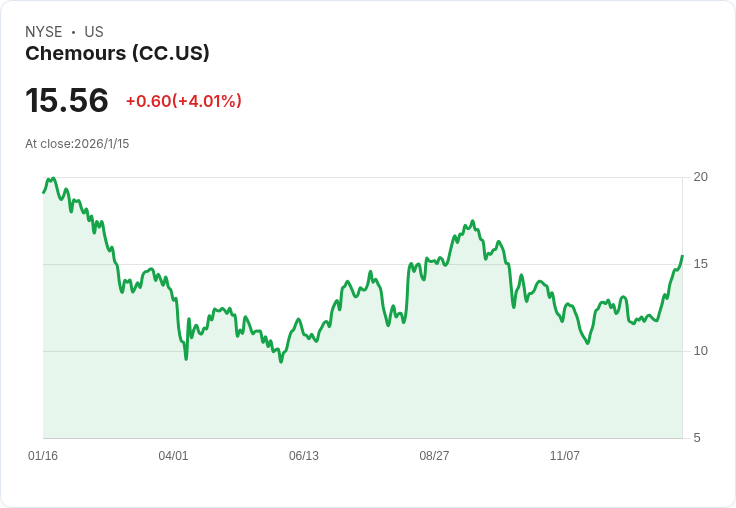Click the chart line's rightmost endpoint
The image size is (736, 508).
click(x=682, y=256)
